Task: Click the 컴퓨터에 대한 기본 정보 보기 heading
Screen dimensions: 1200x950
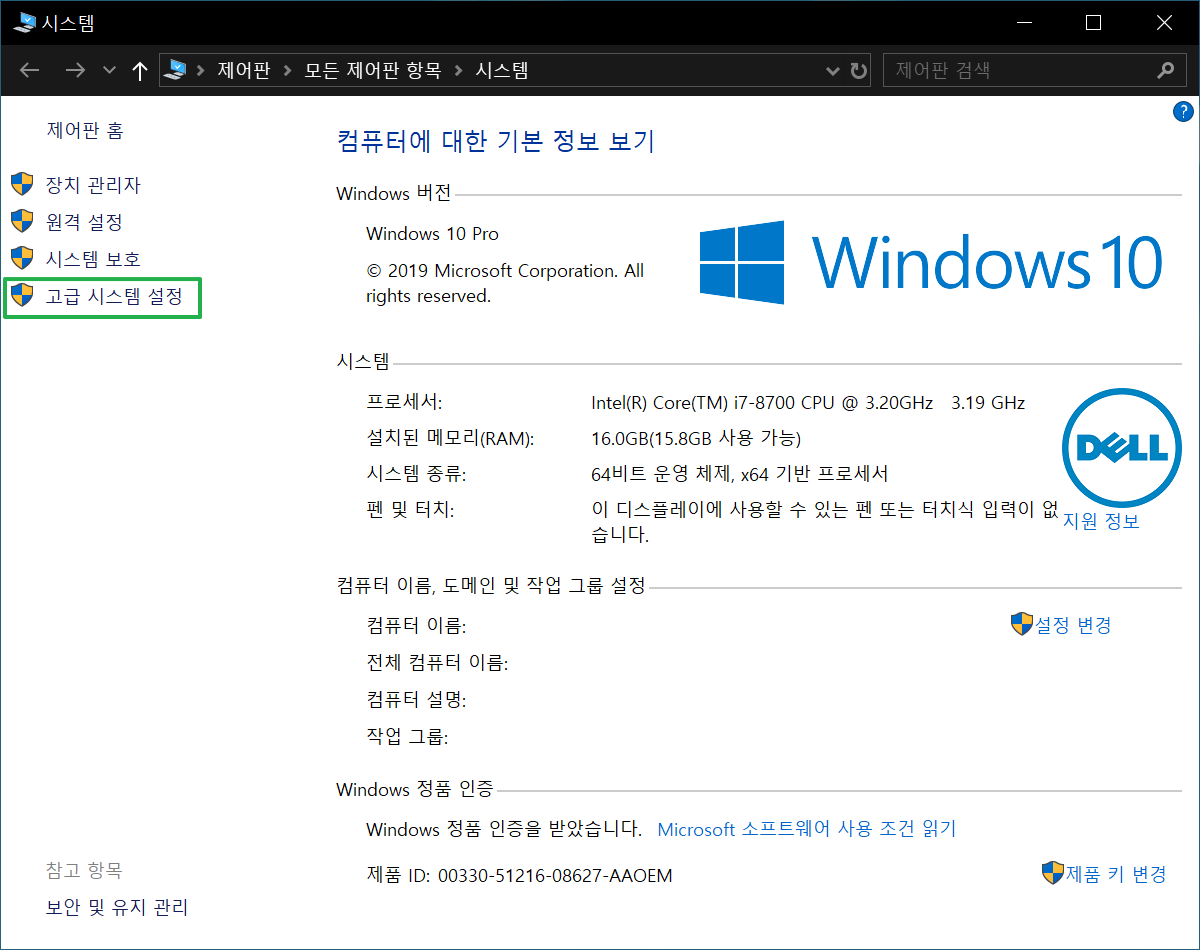Action: pyautogui.click(x=496, y=141)
